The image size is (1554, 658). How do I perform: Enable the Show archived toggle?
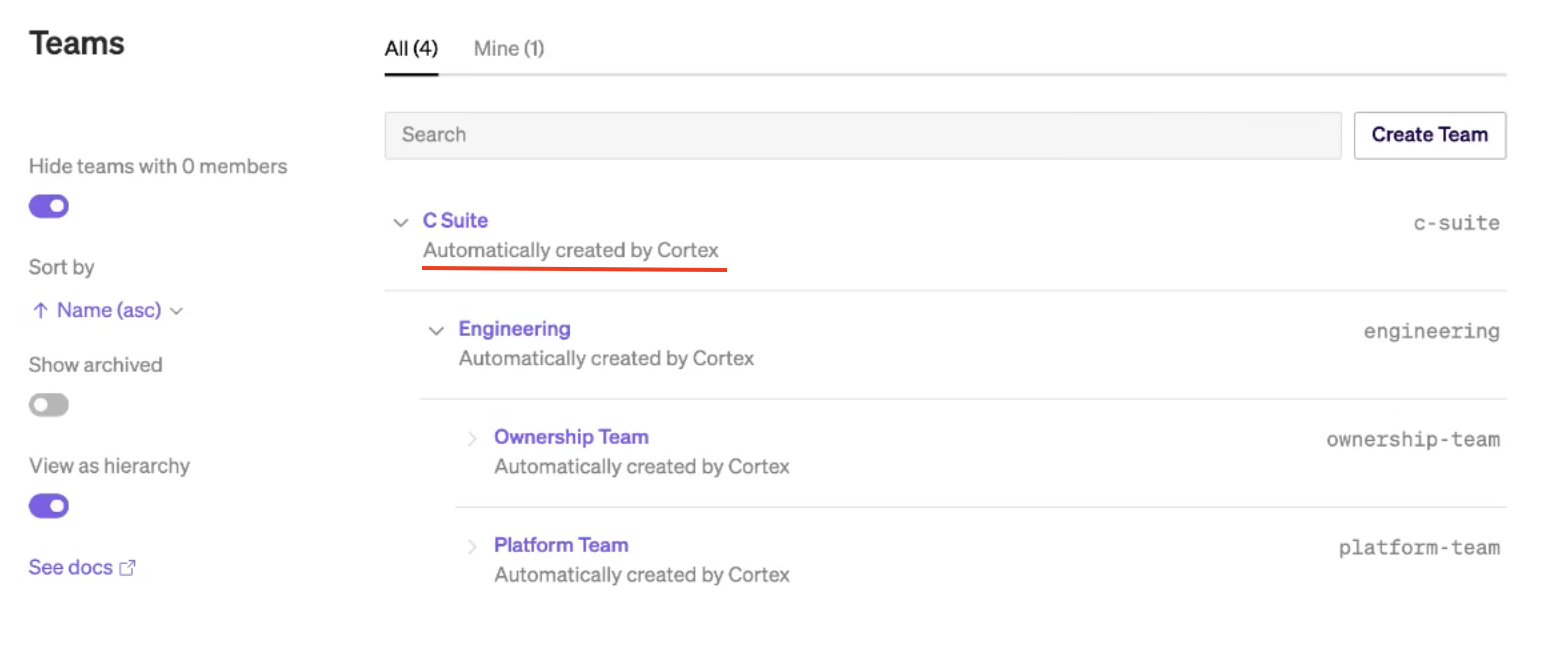tap(49, 405)
